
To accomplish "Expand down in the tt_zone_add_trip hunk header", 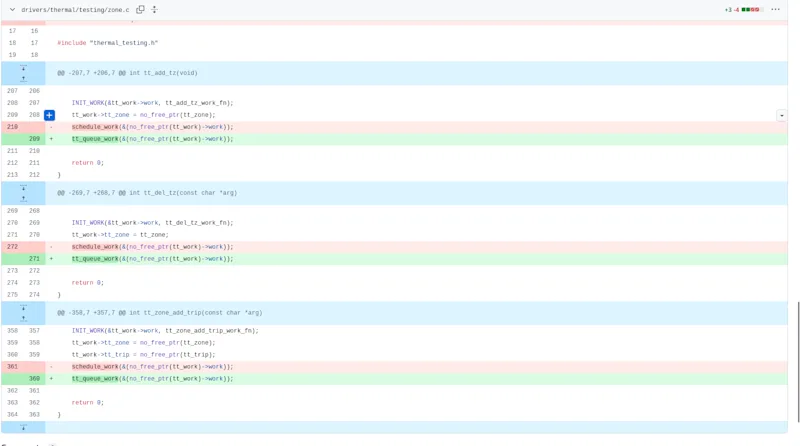I will click(x=23, y=307).
